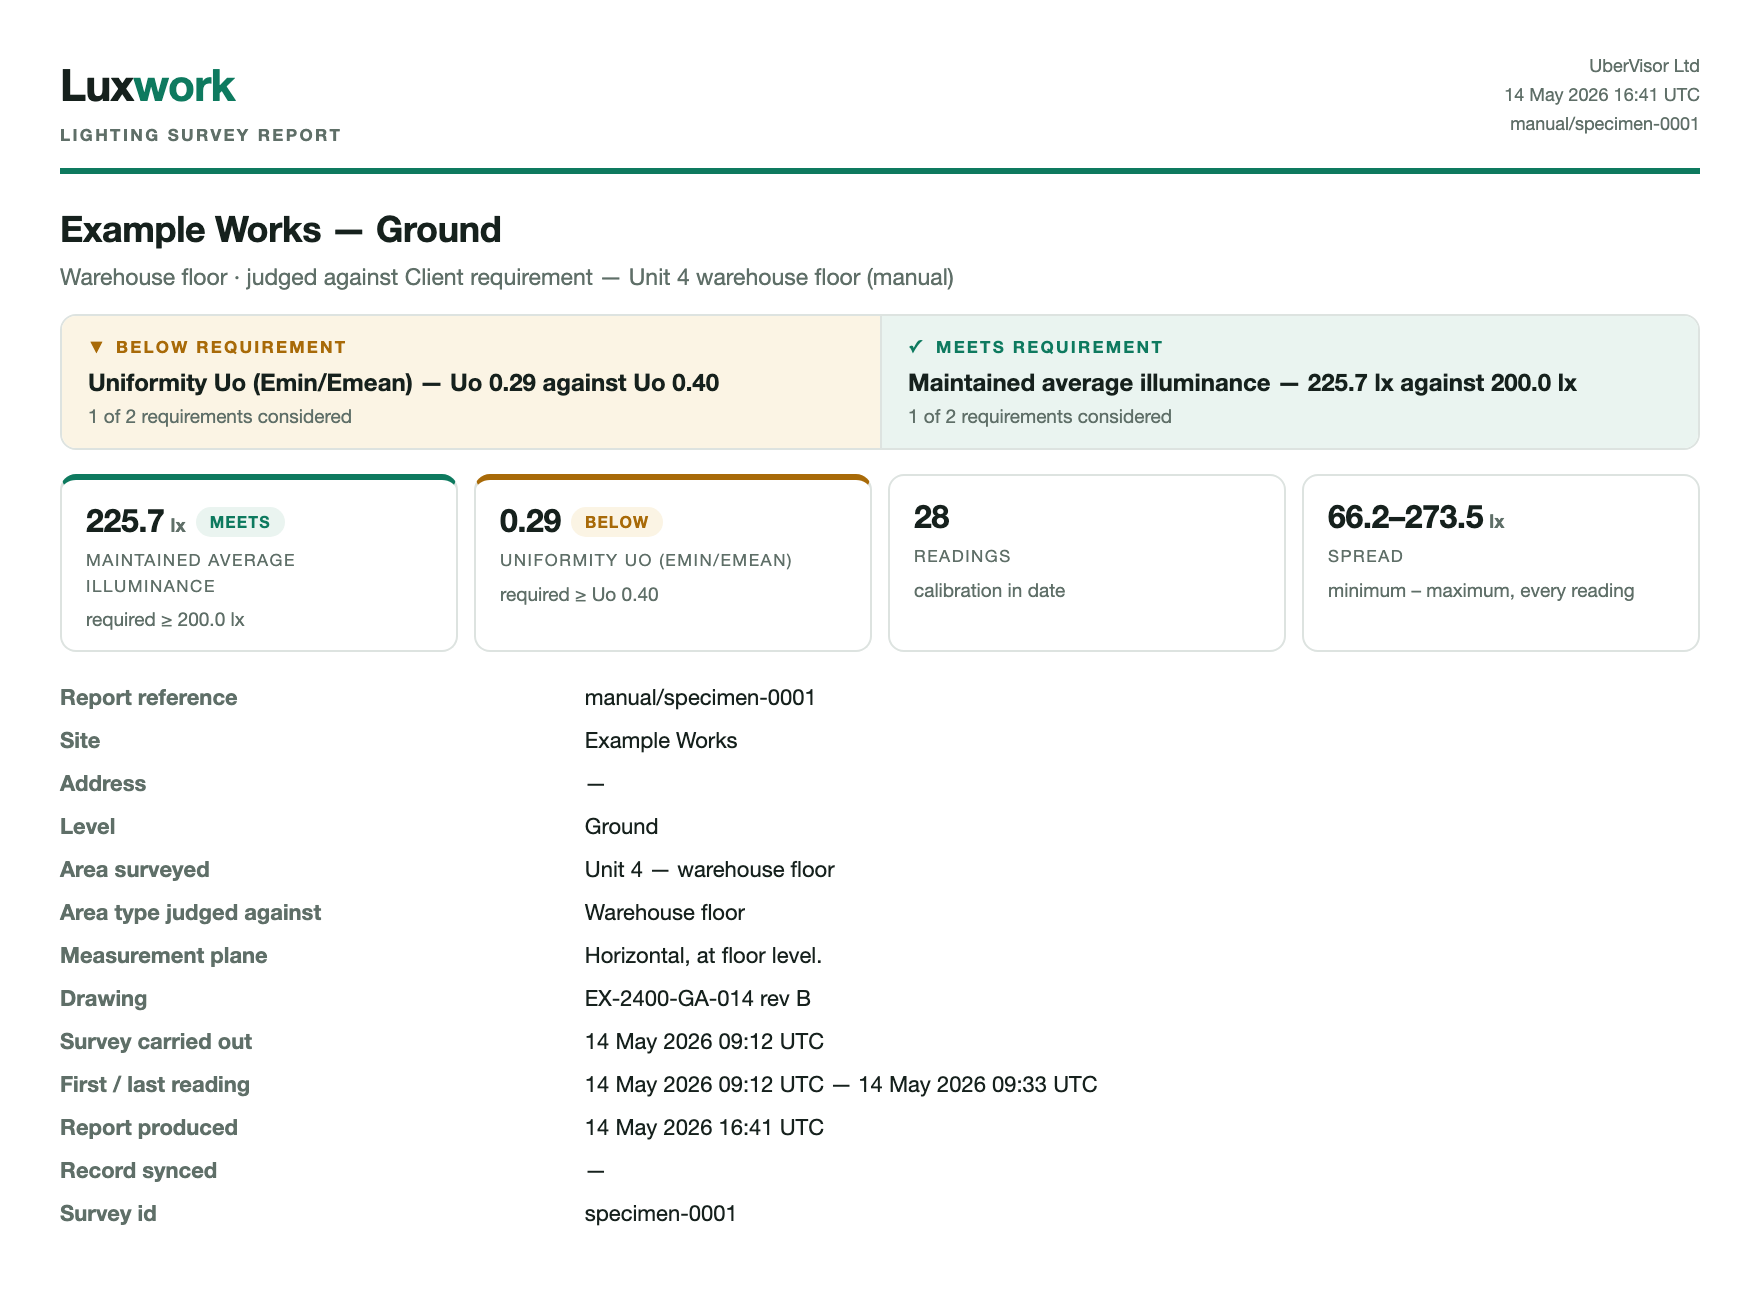Screen dimensions: 1760x1295
Task: Click the First / last reading label
Action: click(155, 1085)
